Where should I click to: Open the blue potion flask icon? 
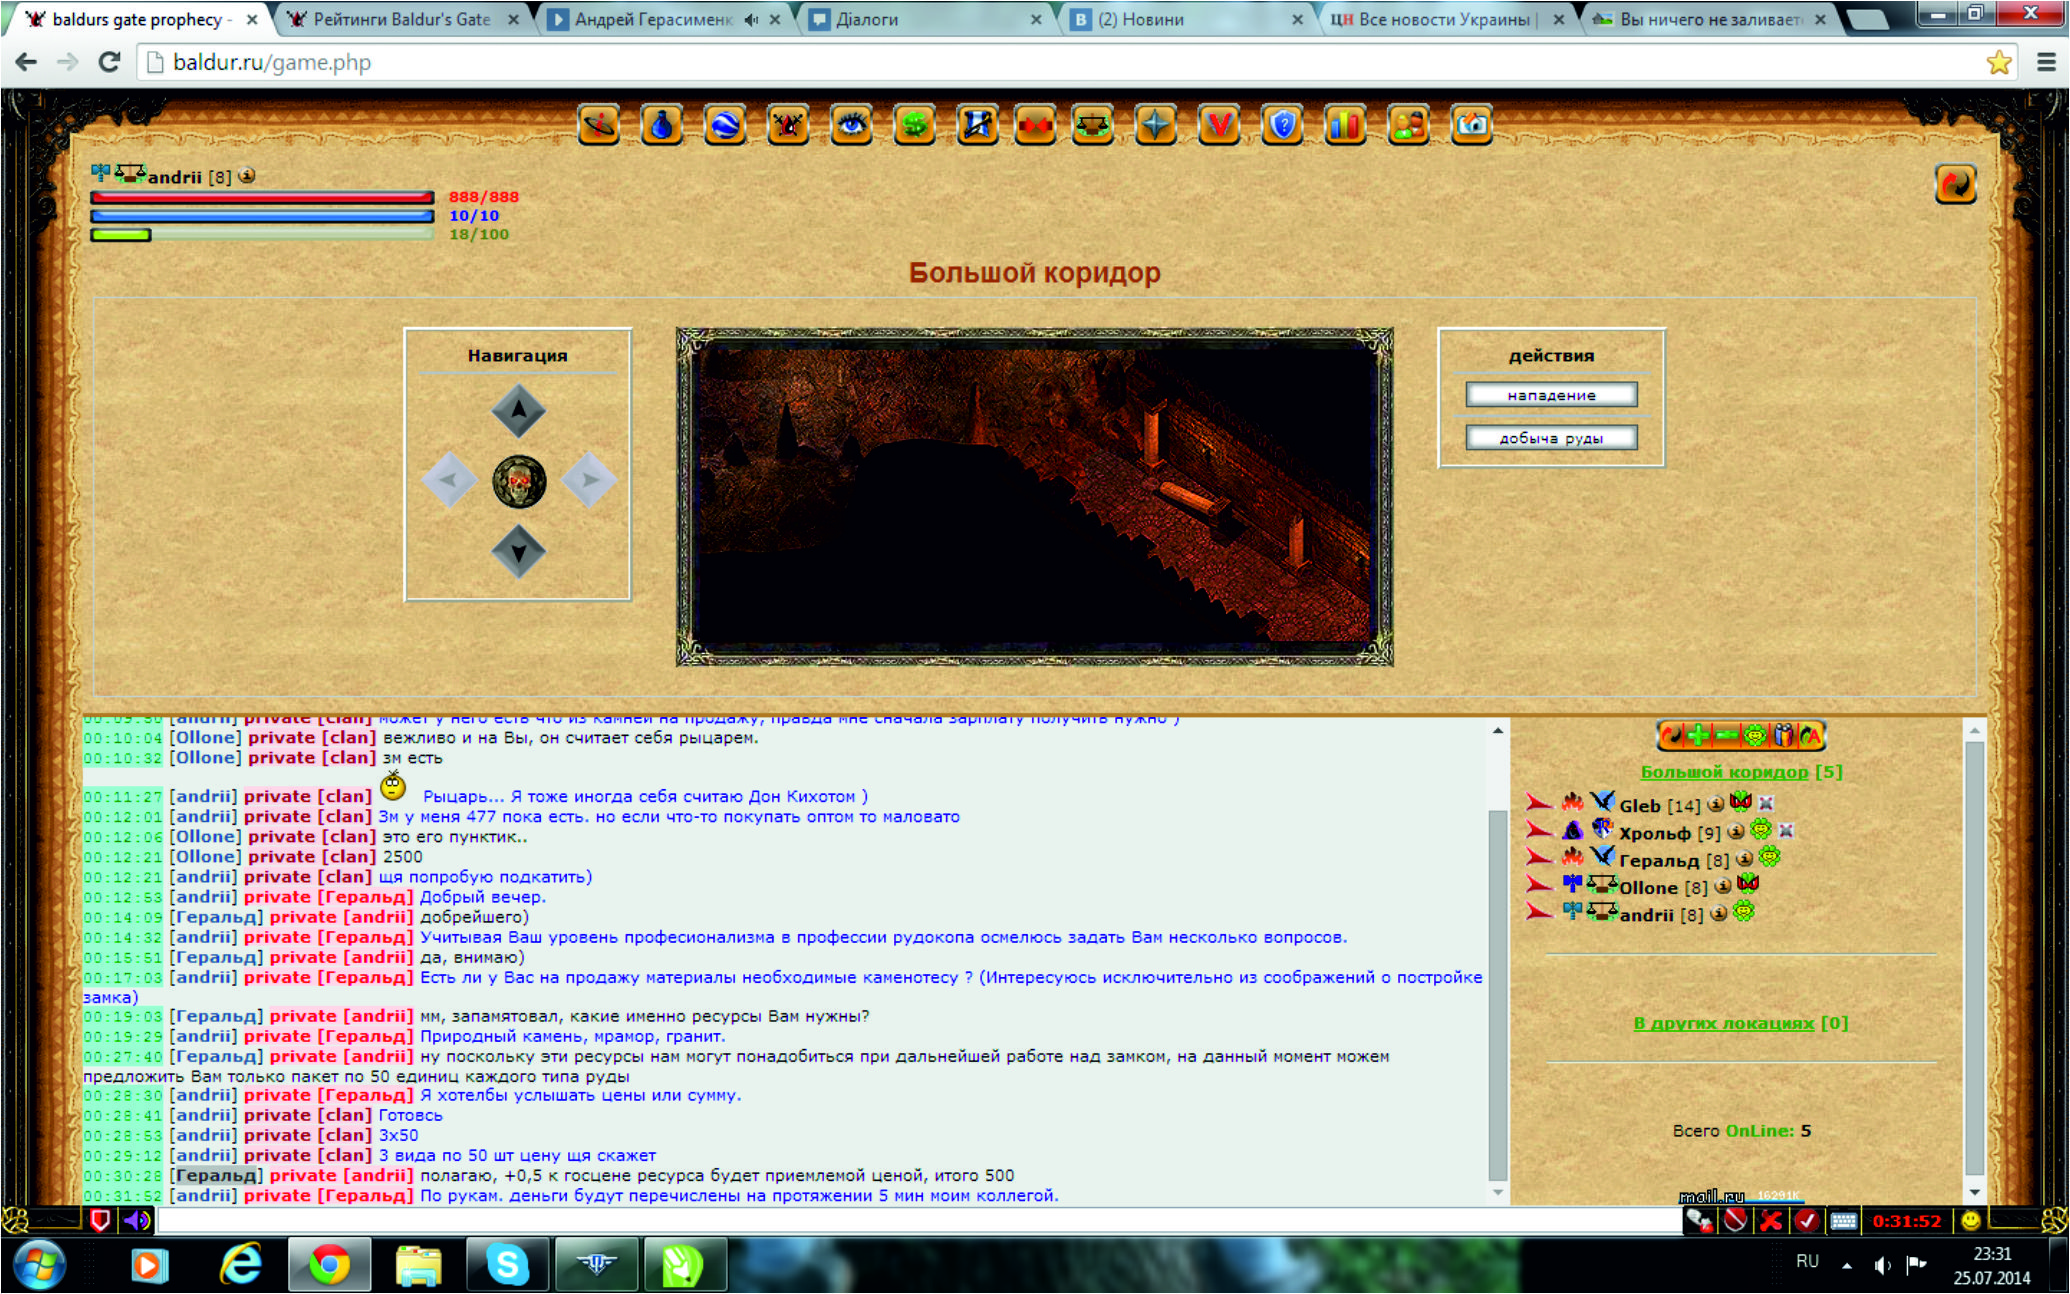click(x=662, y=125)
